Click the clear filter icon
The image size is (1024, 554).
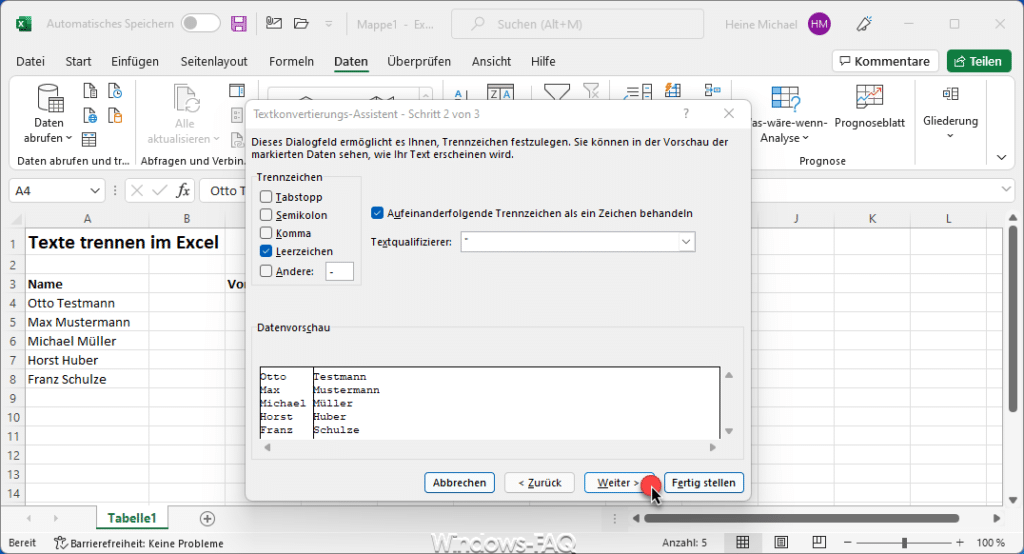[x=592, y=91]
